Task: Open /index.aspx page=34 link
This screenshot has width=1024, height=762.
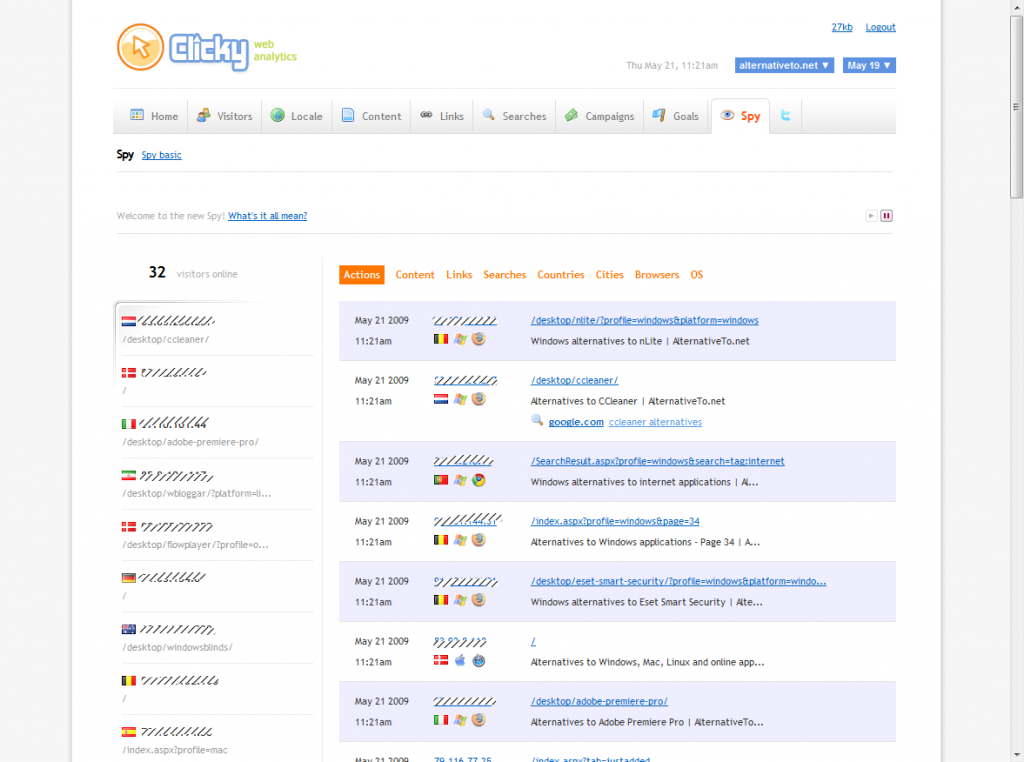Action: tap(615, 521)
